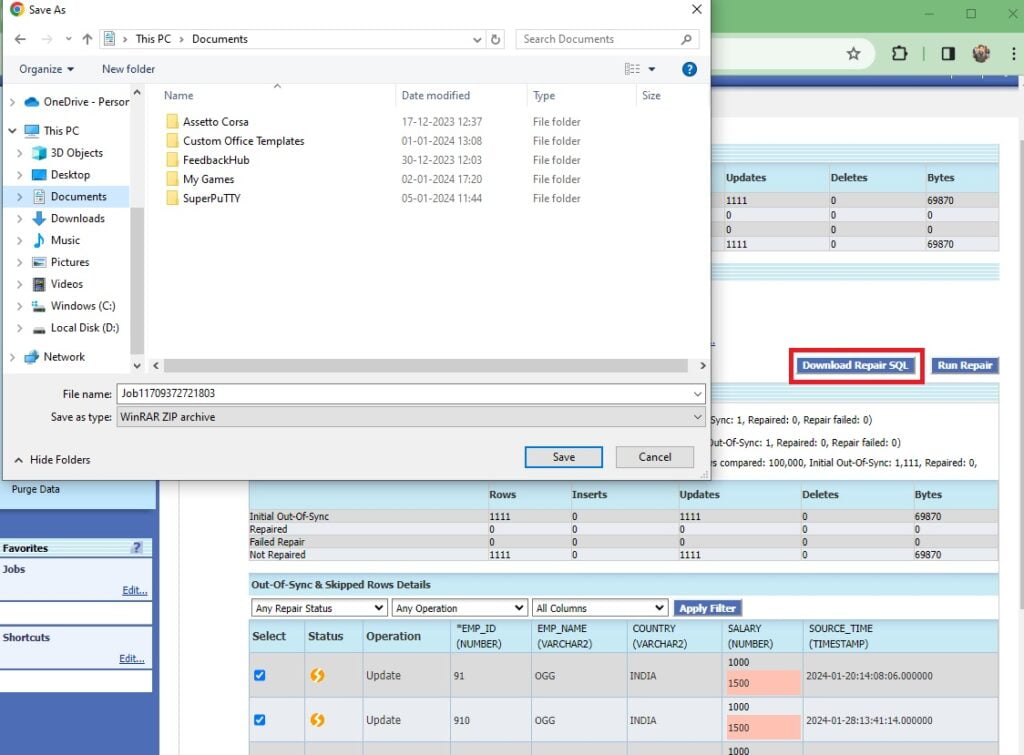Change the file list view layout icon

pos(634,68)
